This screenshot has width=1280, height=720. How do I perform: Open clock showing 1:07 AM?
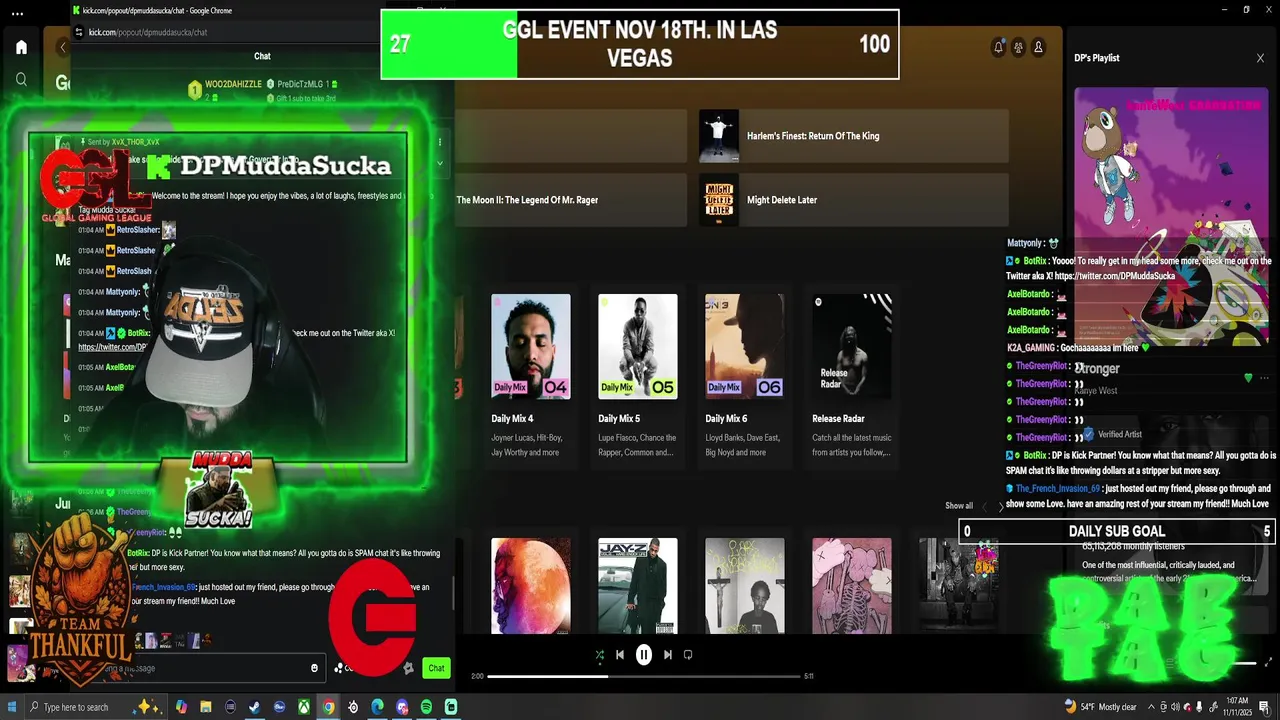[1236, 707]
